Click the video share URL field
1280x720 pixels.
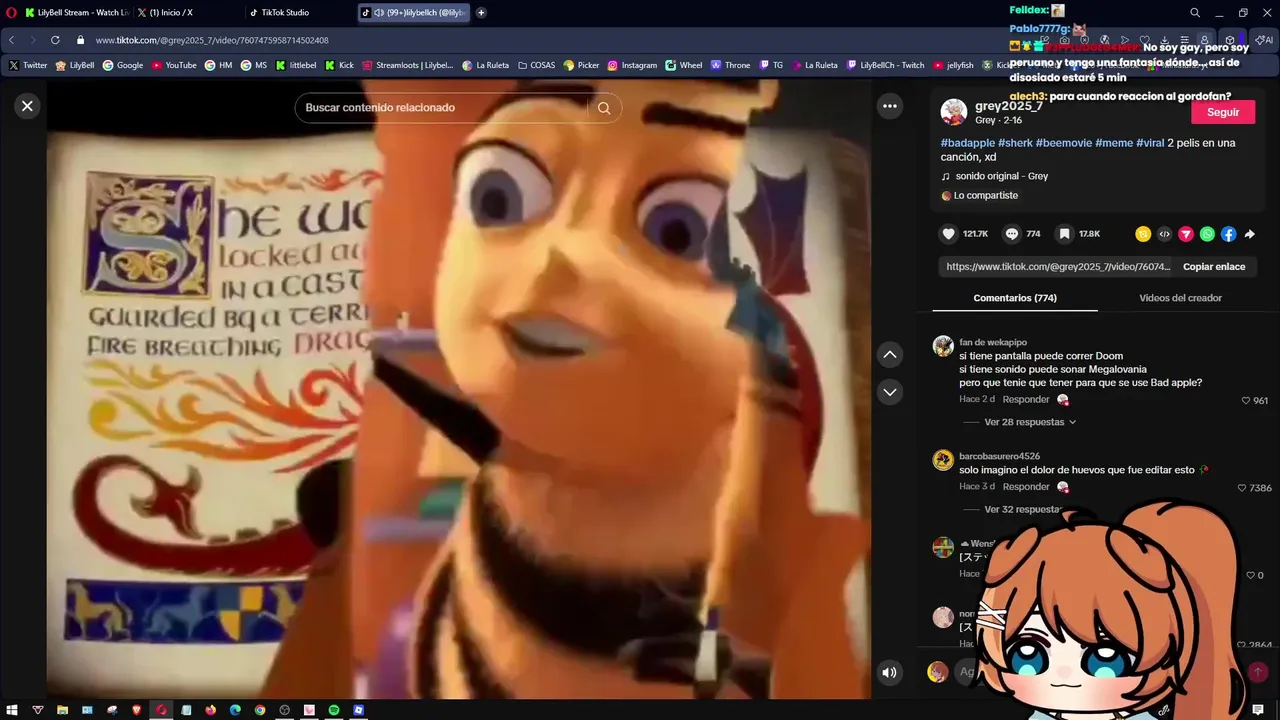1056,267
